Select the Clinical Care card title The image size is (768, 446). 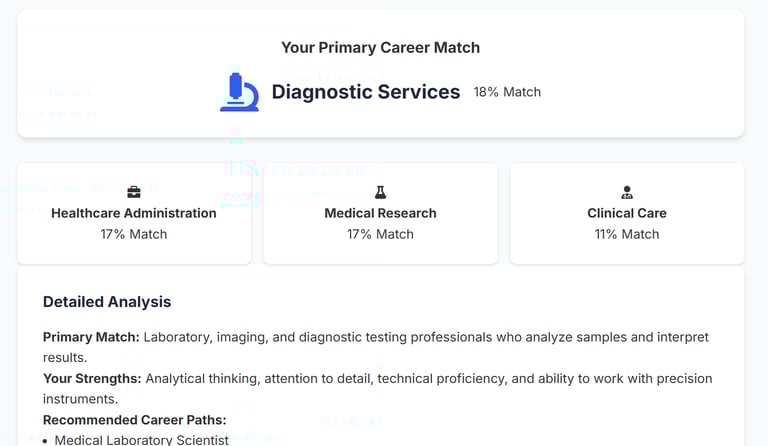click(x=627, y=213)
